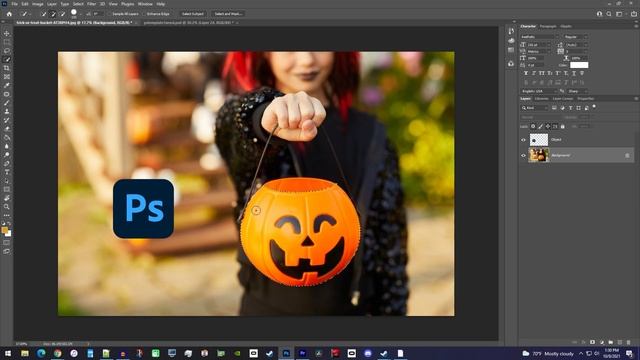The height and width of the screenshot is (360, 640).
Task: Open the font size dropdown
Action: tap(539, 44)
